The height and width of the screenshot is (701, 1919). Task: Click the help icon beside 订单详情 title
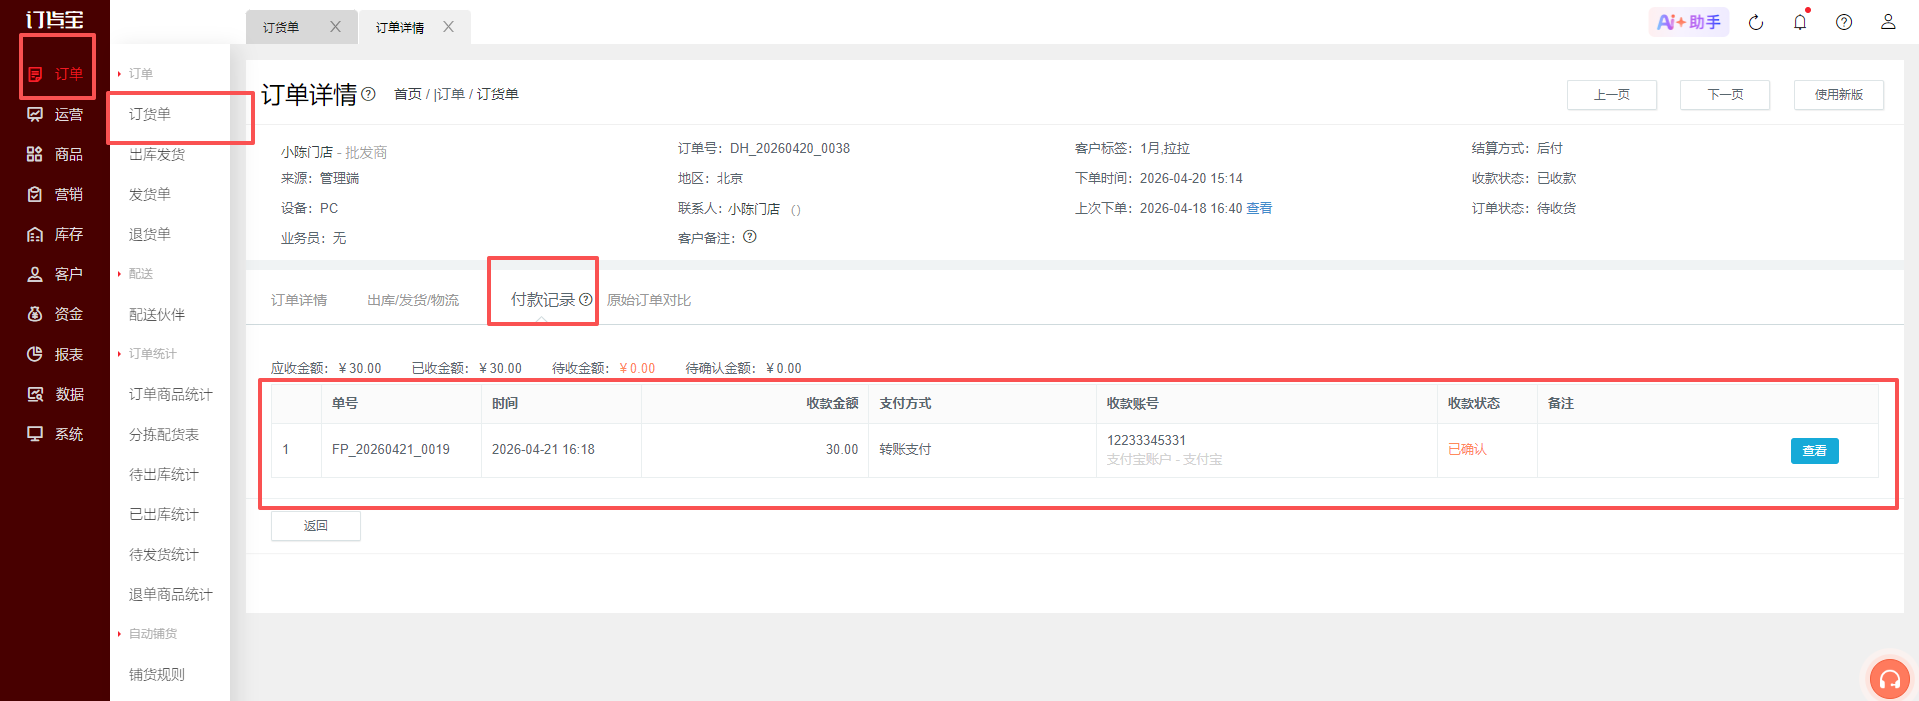(x=368, y=94)
